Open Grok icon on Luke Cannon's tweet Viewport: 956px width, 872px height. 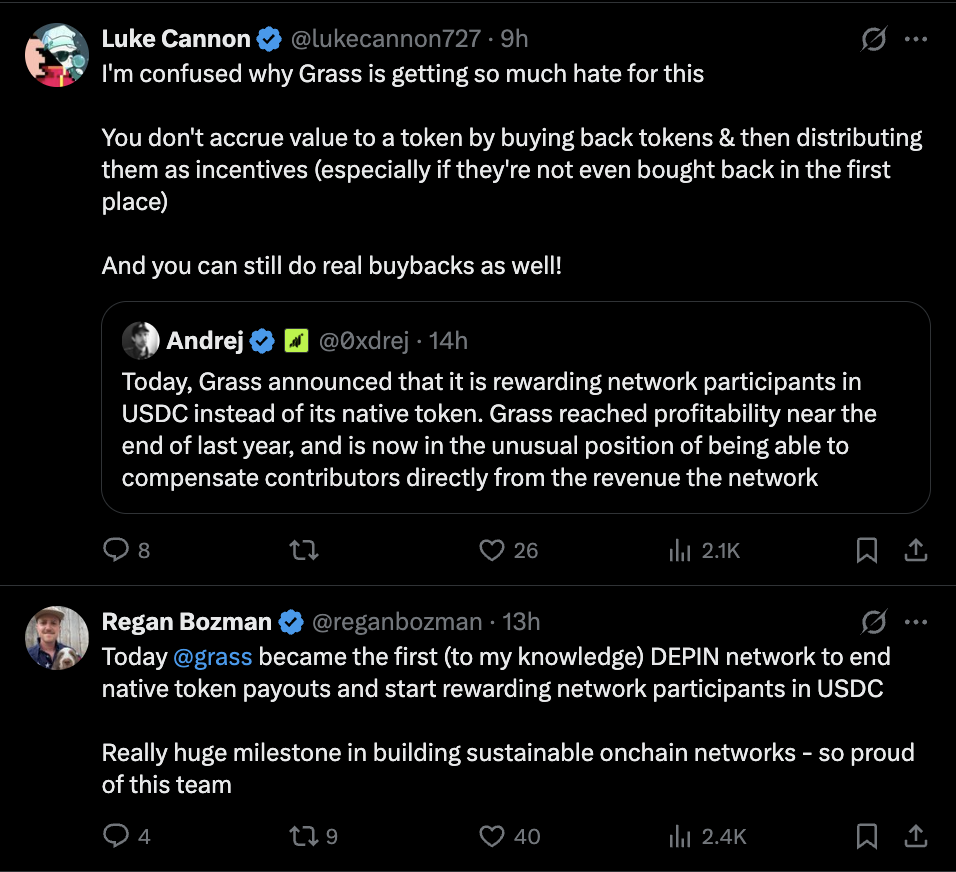[873, 39]
